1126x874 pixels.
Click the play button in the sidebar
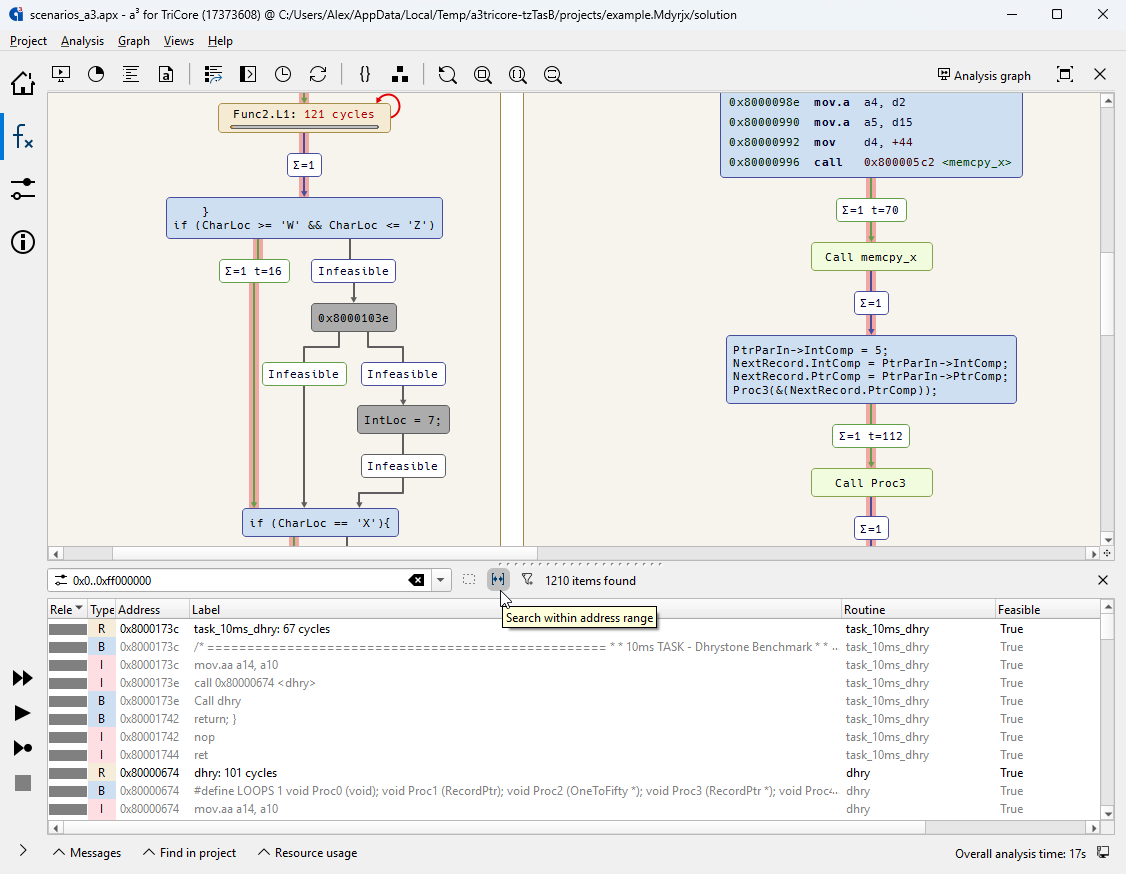23,712
